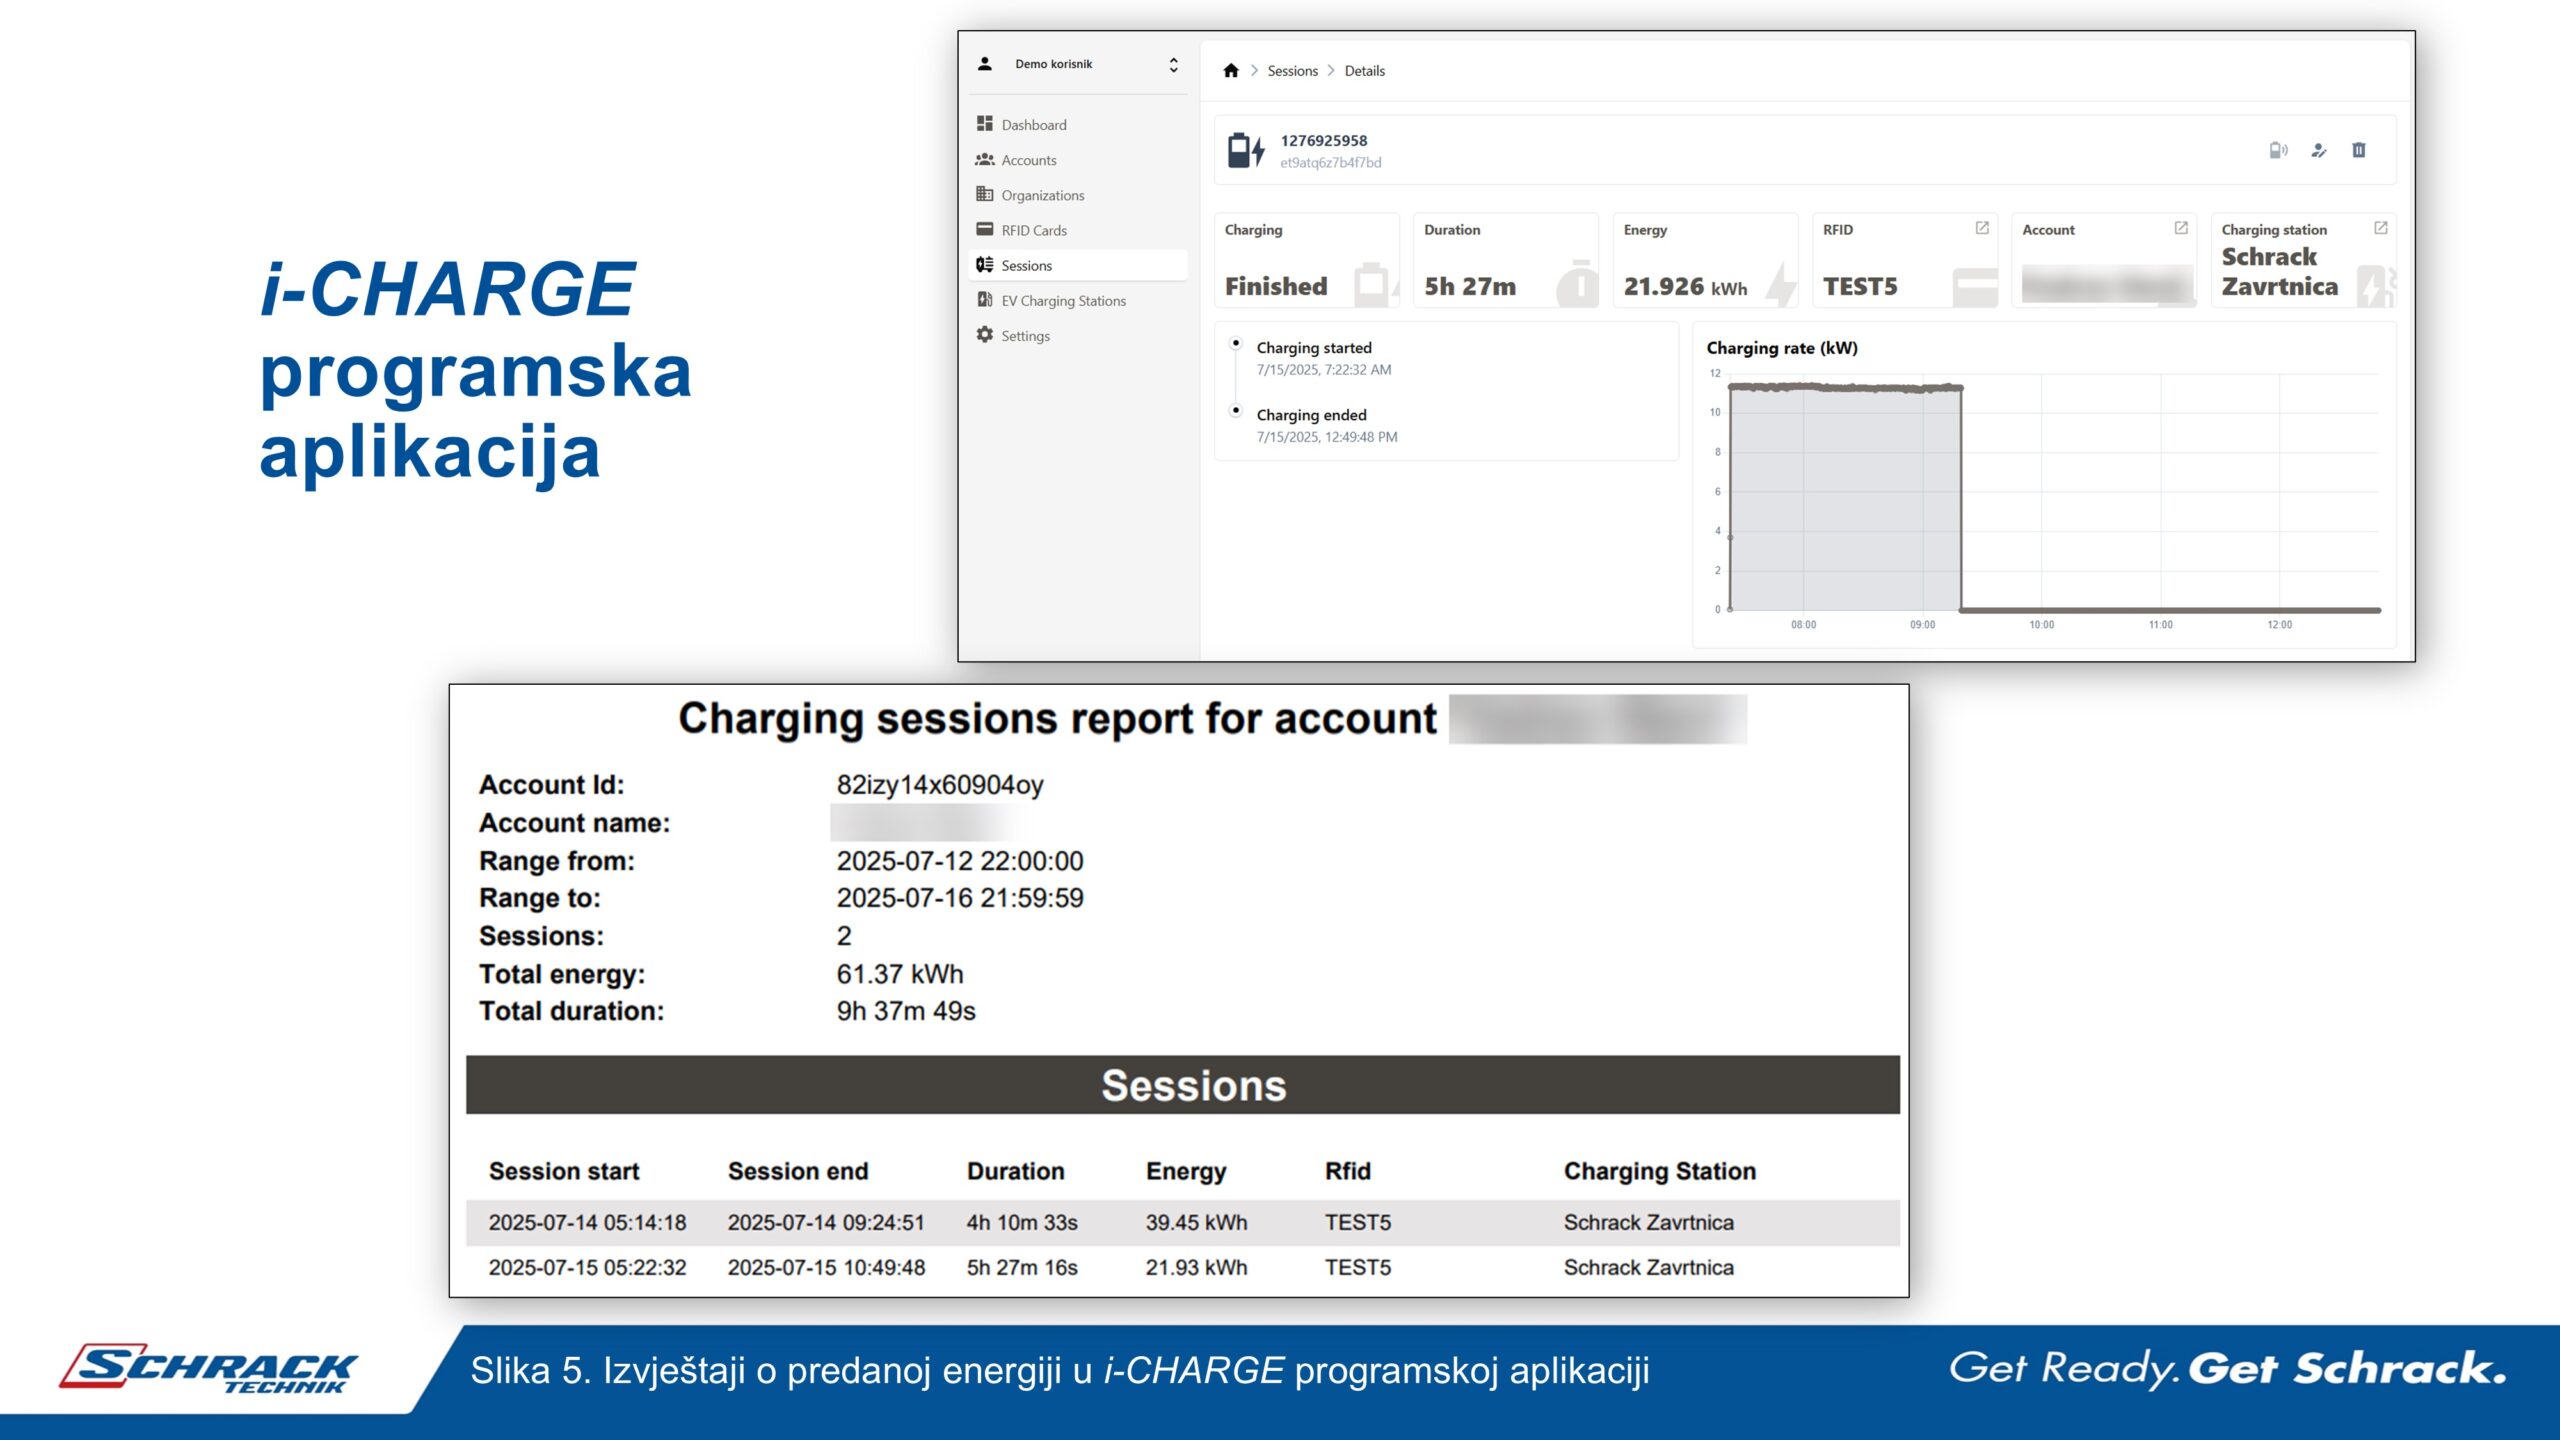
Task: Click the Charging started timeline marker
Action: click(x=1236, y=344)
